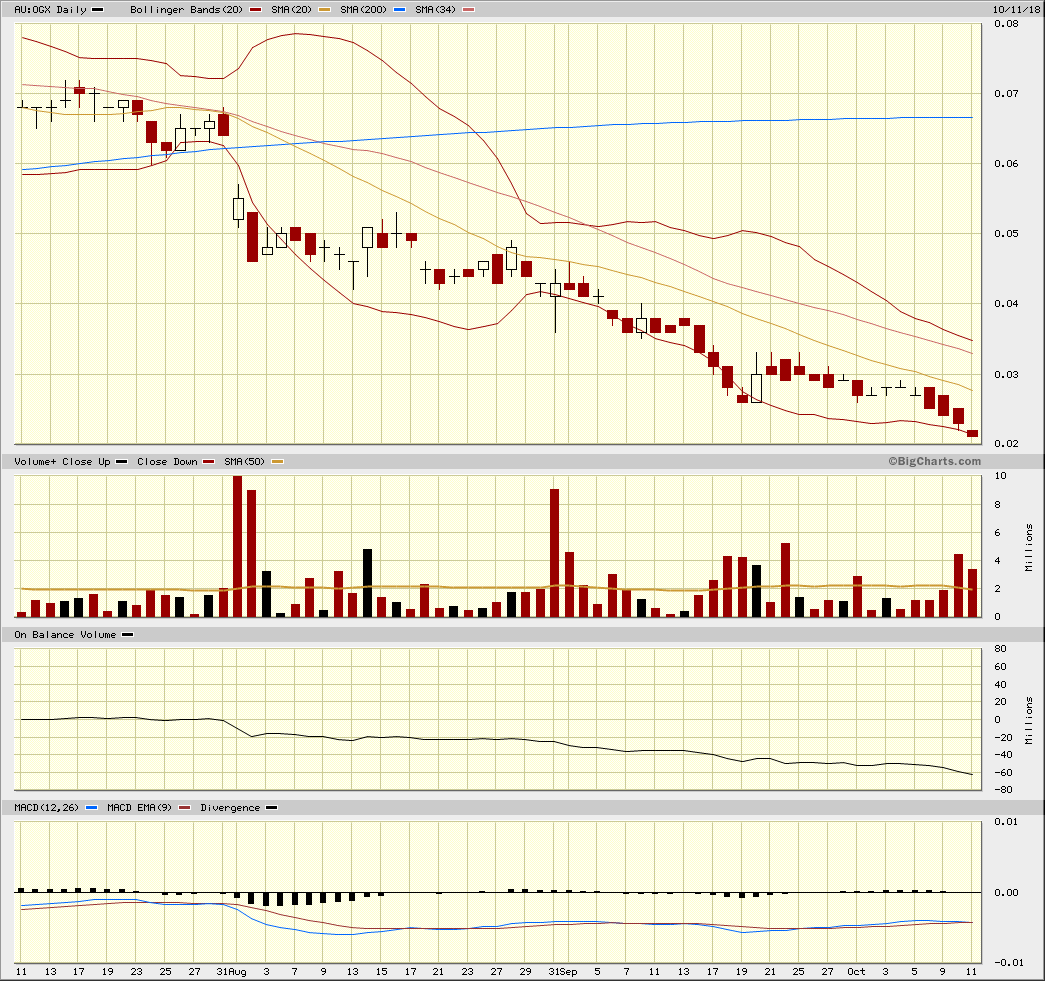Select the pink SMA(34) legend swatch
This screenshot has width=1045, height=981.
point(469,9)
